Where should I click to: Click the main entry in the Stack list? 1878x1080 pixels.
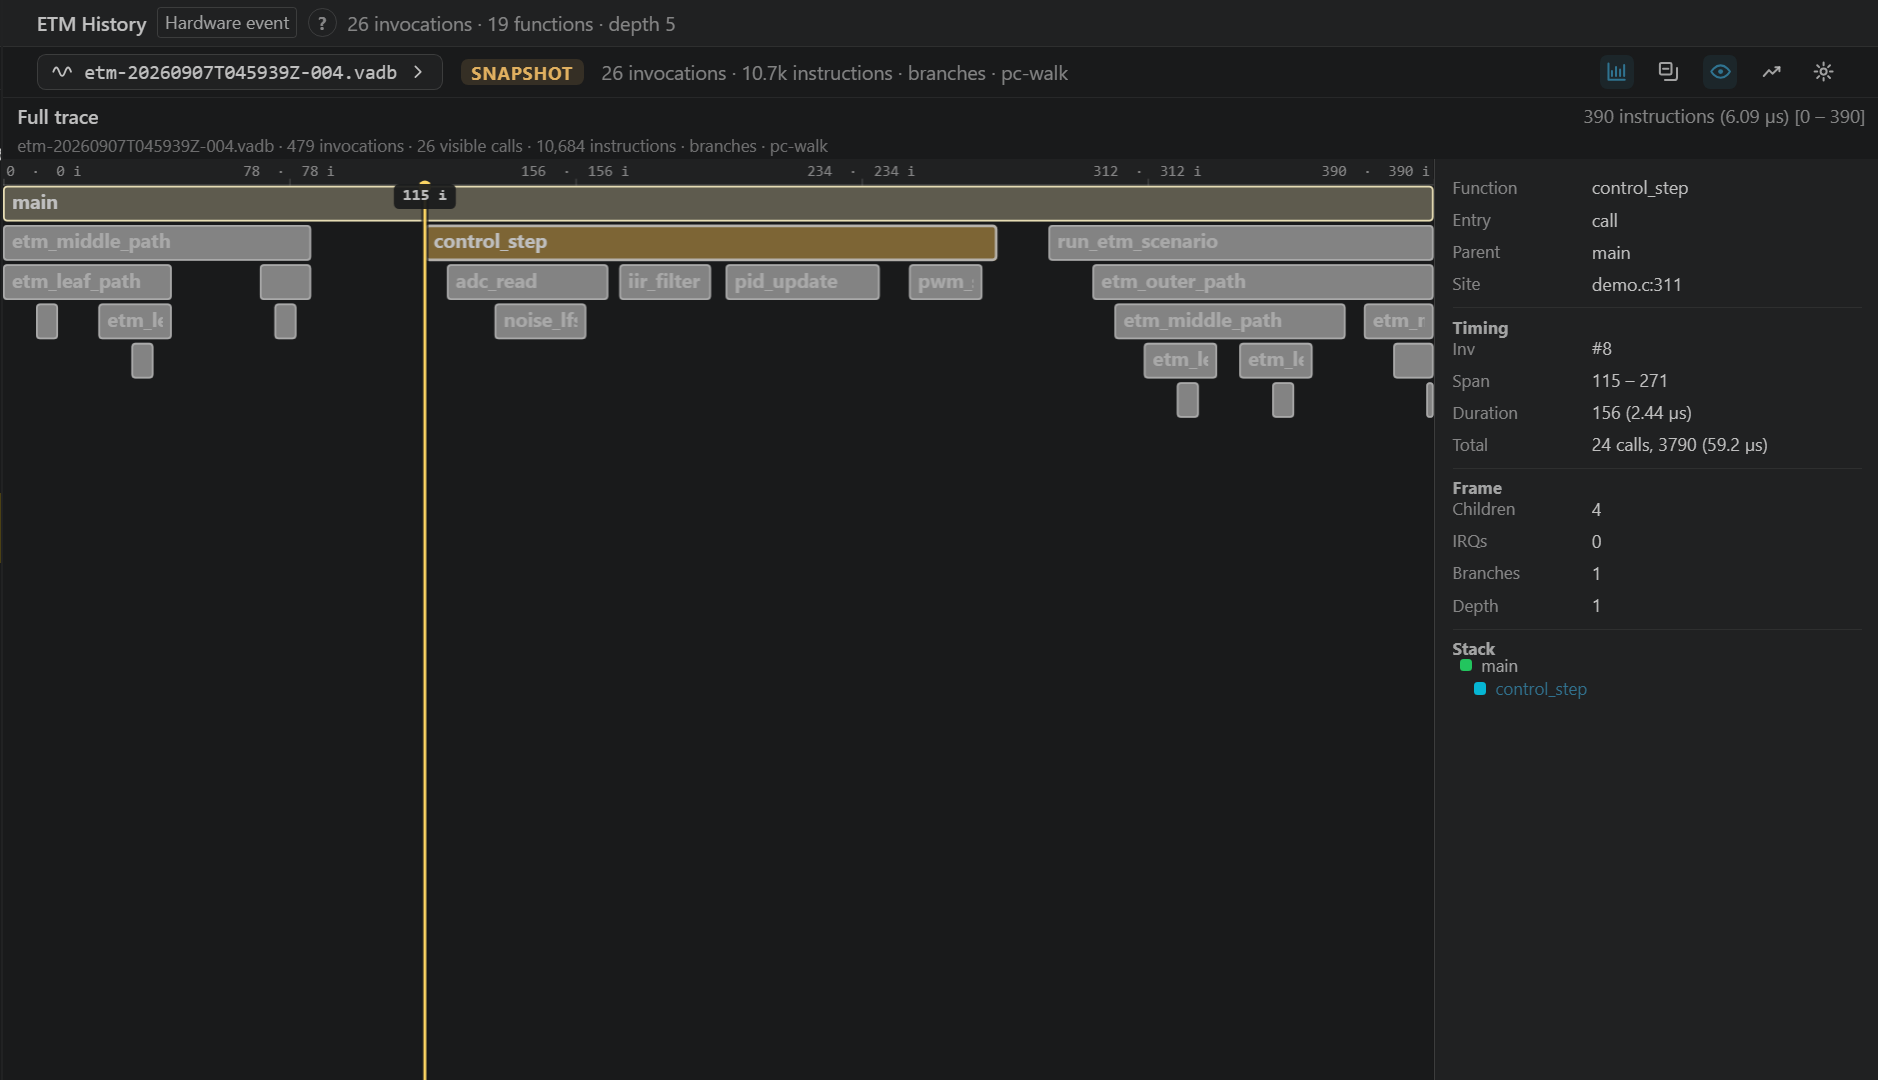1499,666
